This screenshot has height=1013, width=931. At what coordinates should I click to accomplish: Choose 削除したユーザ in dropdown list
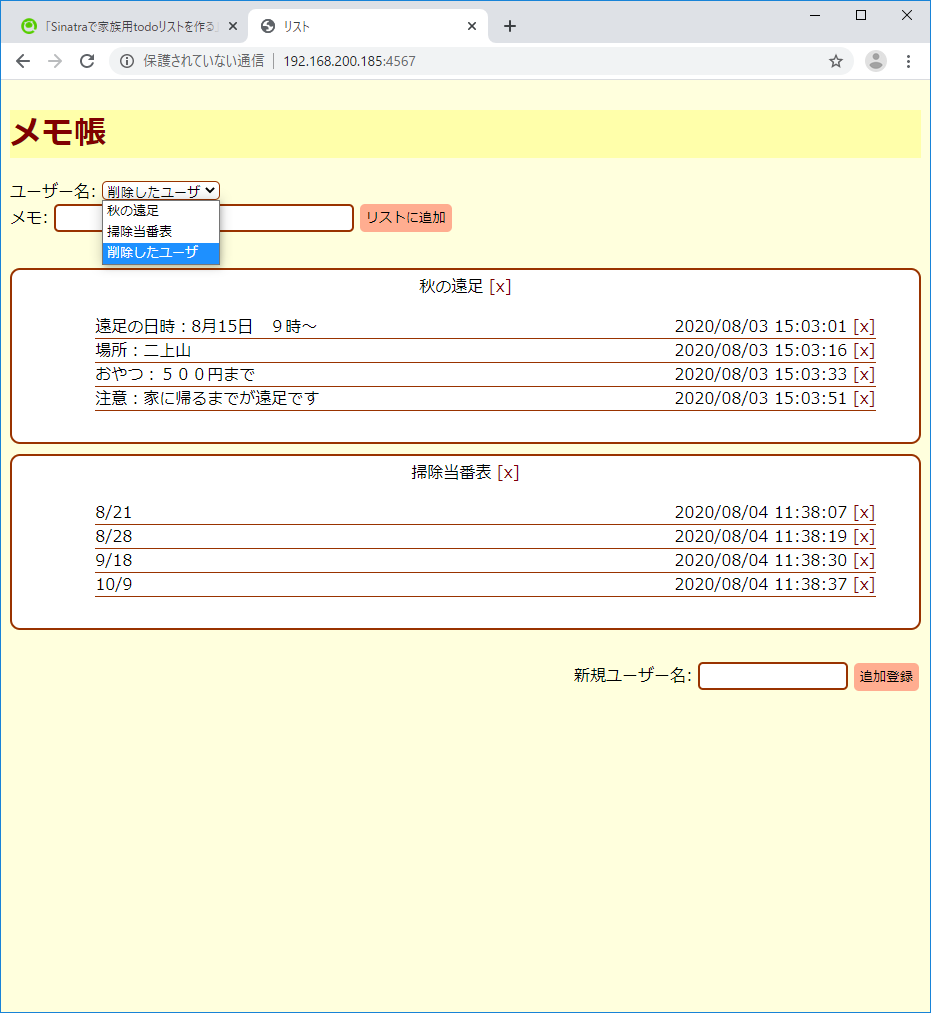click(161, 253)
